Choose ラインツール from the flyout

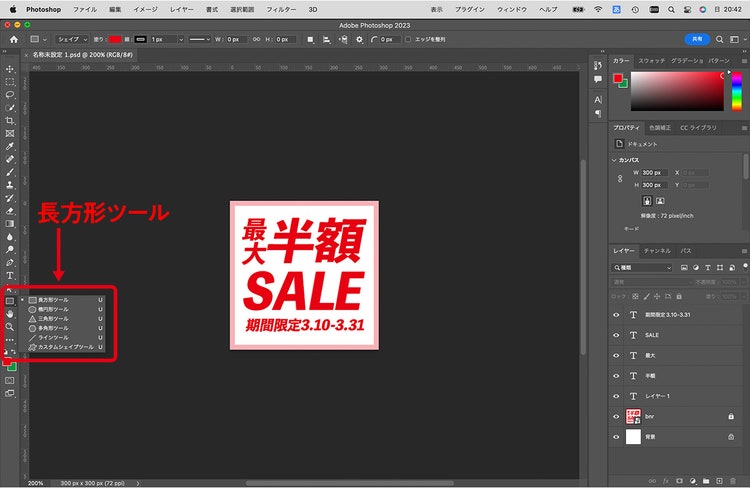66,338
